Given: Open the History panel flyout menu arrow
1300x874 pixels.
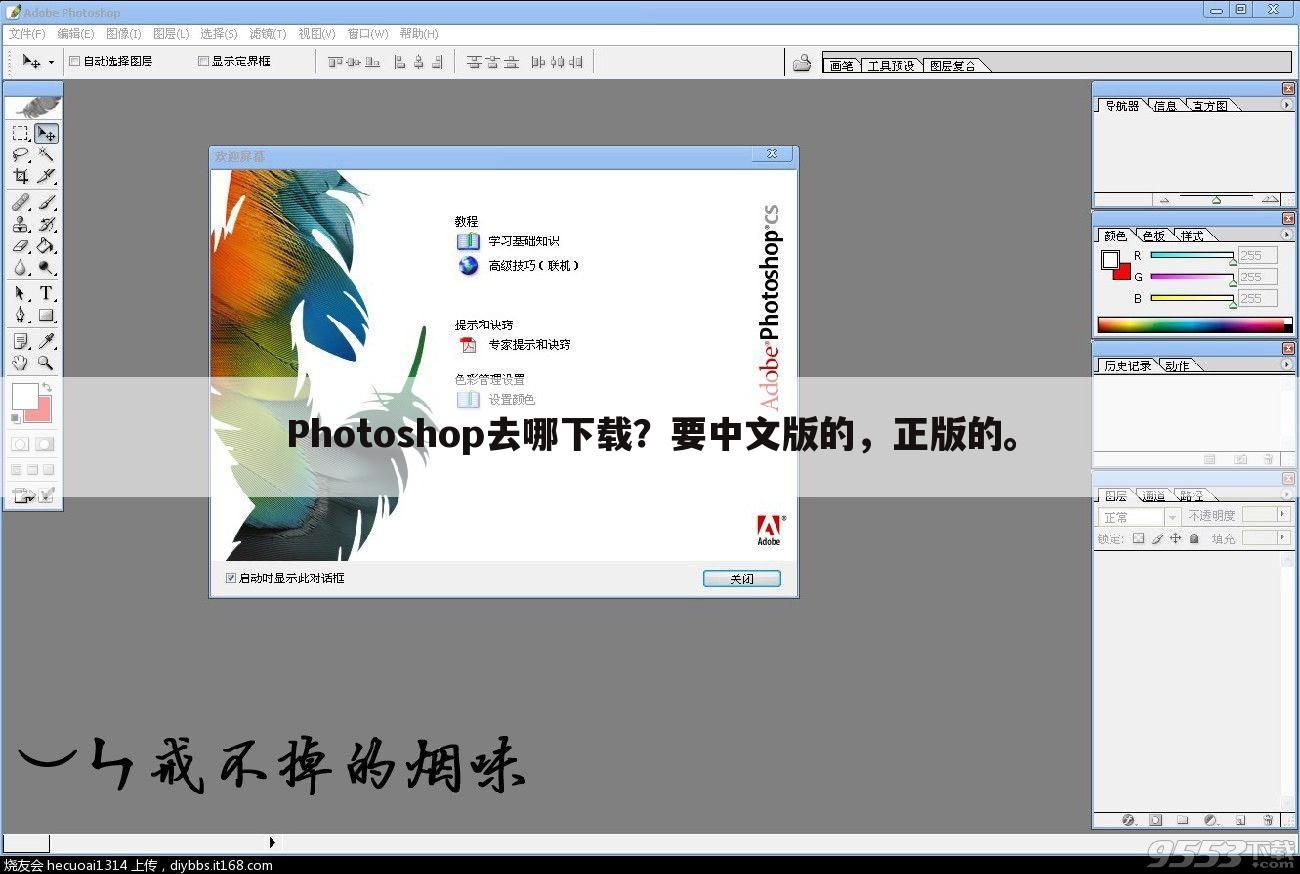Looking at the screenshot, I should coord(1287,365).
